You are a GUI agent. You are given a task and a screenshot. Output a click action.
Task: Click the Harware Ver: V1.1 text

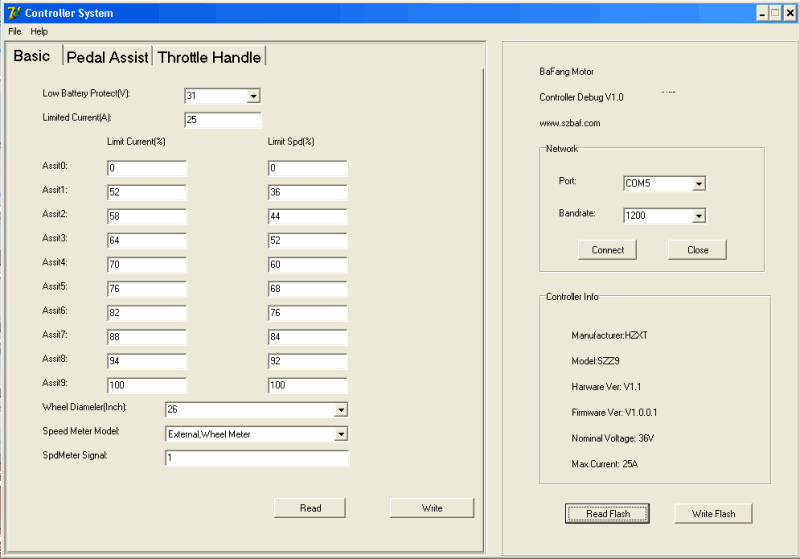pos(606,387)
